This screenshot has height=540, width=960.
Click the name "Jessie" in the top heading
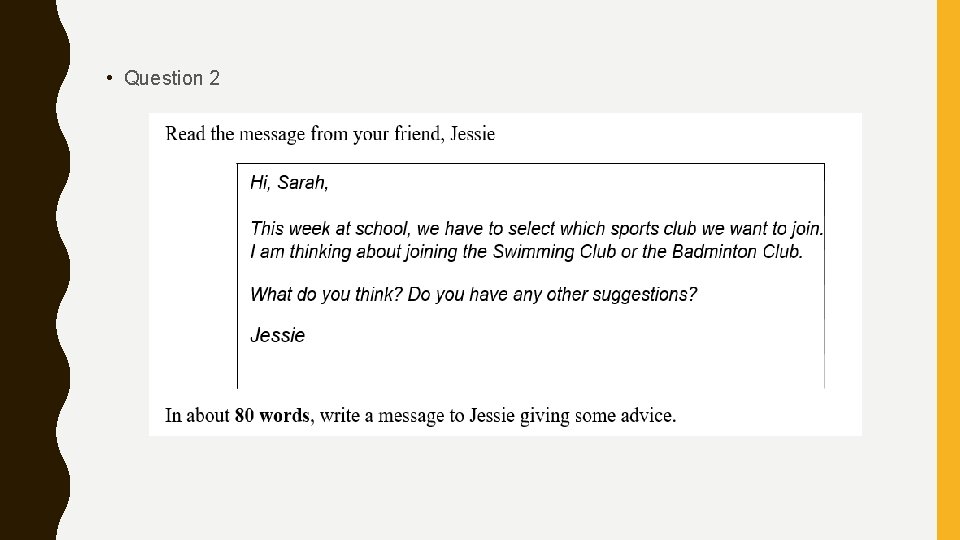(x=472, y=134)
